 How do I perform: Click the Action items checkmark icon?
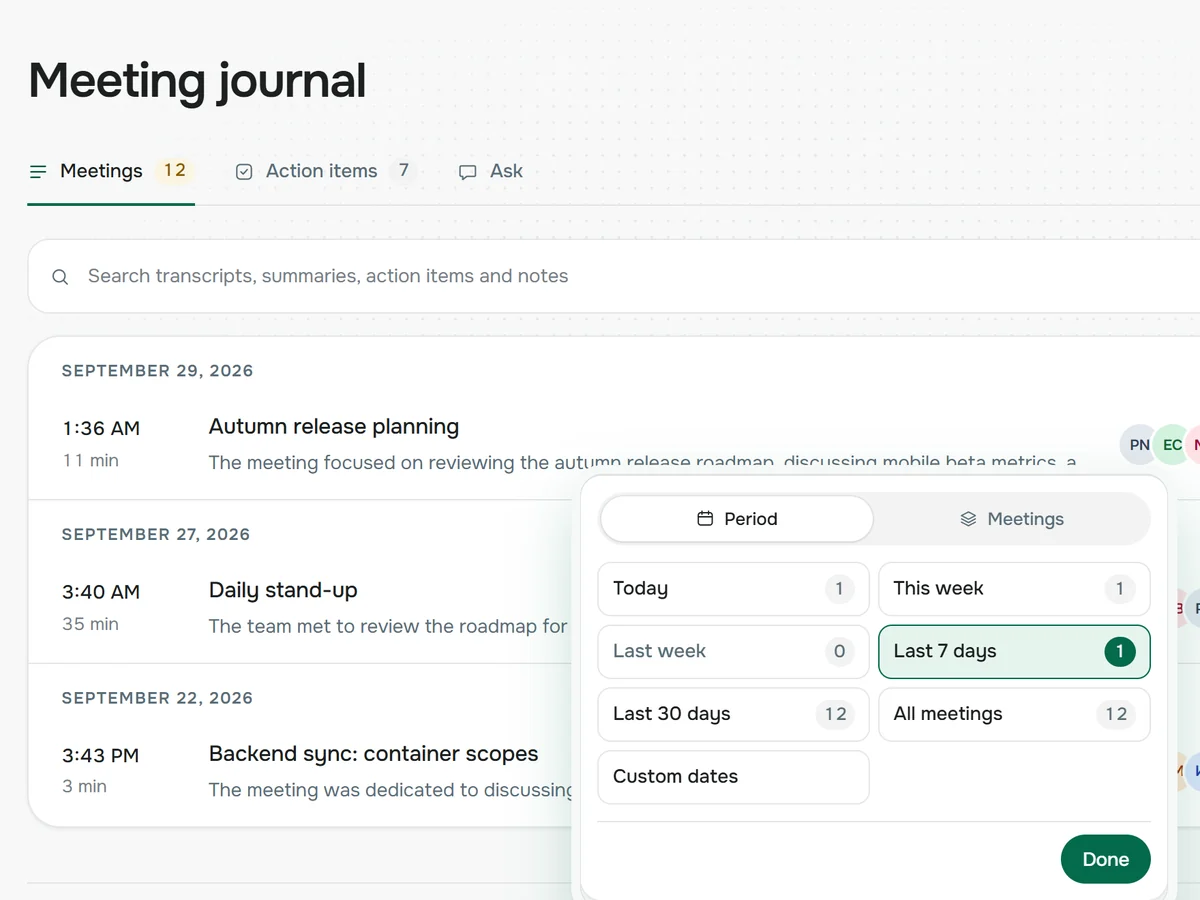244,172
